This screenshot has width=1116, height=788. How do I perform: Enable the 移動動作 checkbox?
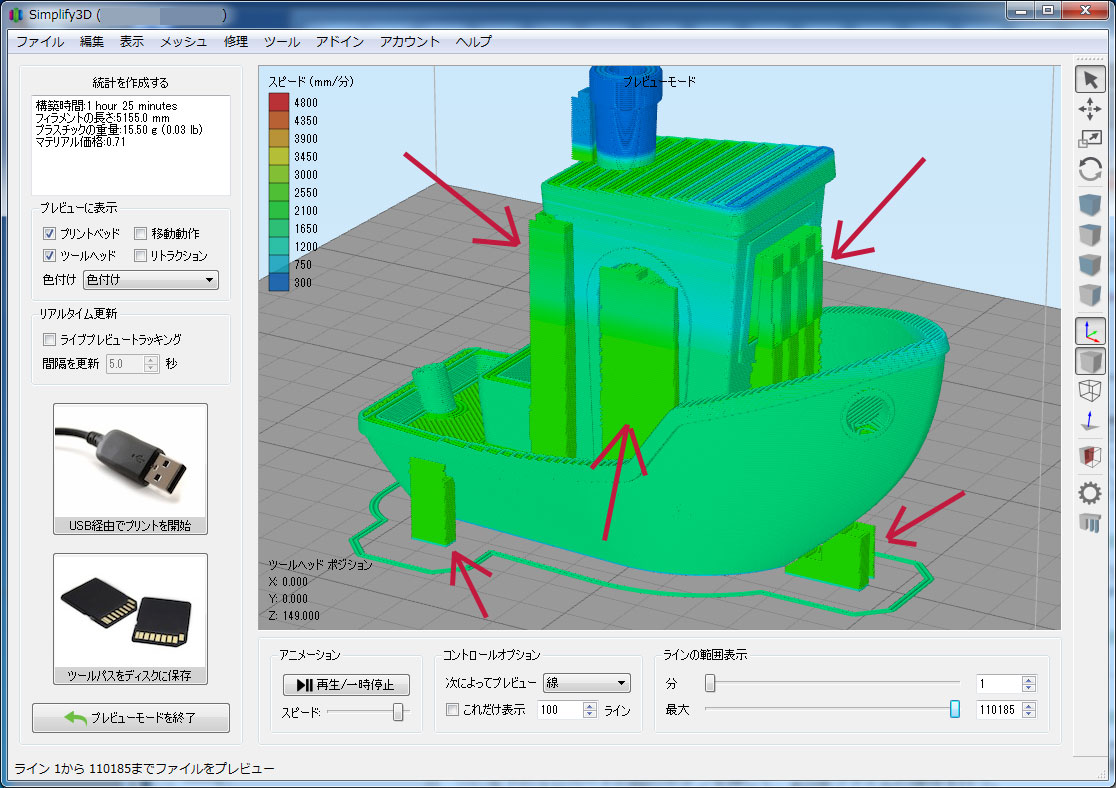tap(141, 233)
